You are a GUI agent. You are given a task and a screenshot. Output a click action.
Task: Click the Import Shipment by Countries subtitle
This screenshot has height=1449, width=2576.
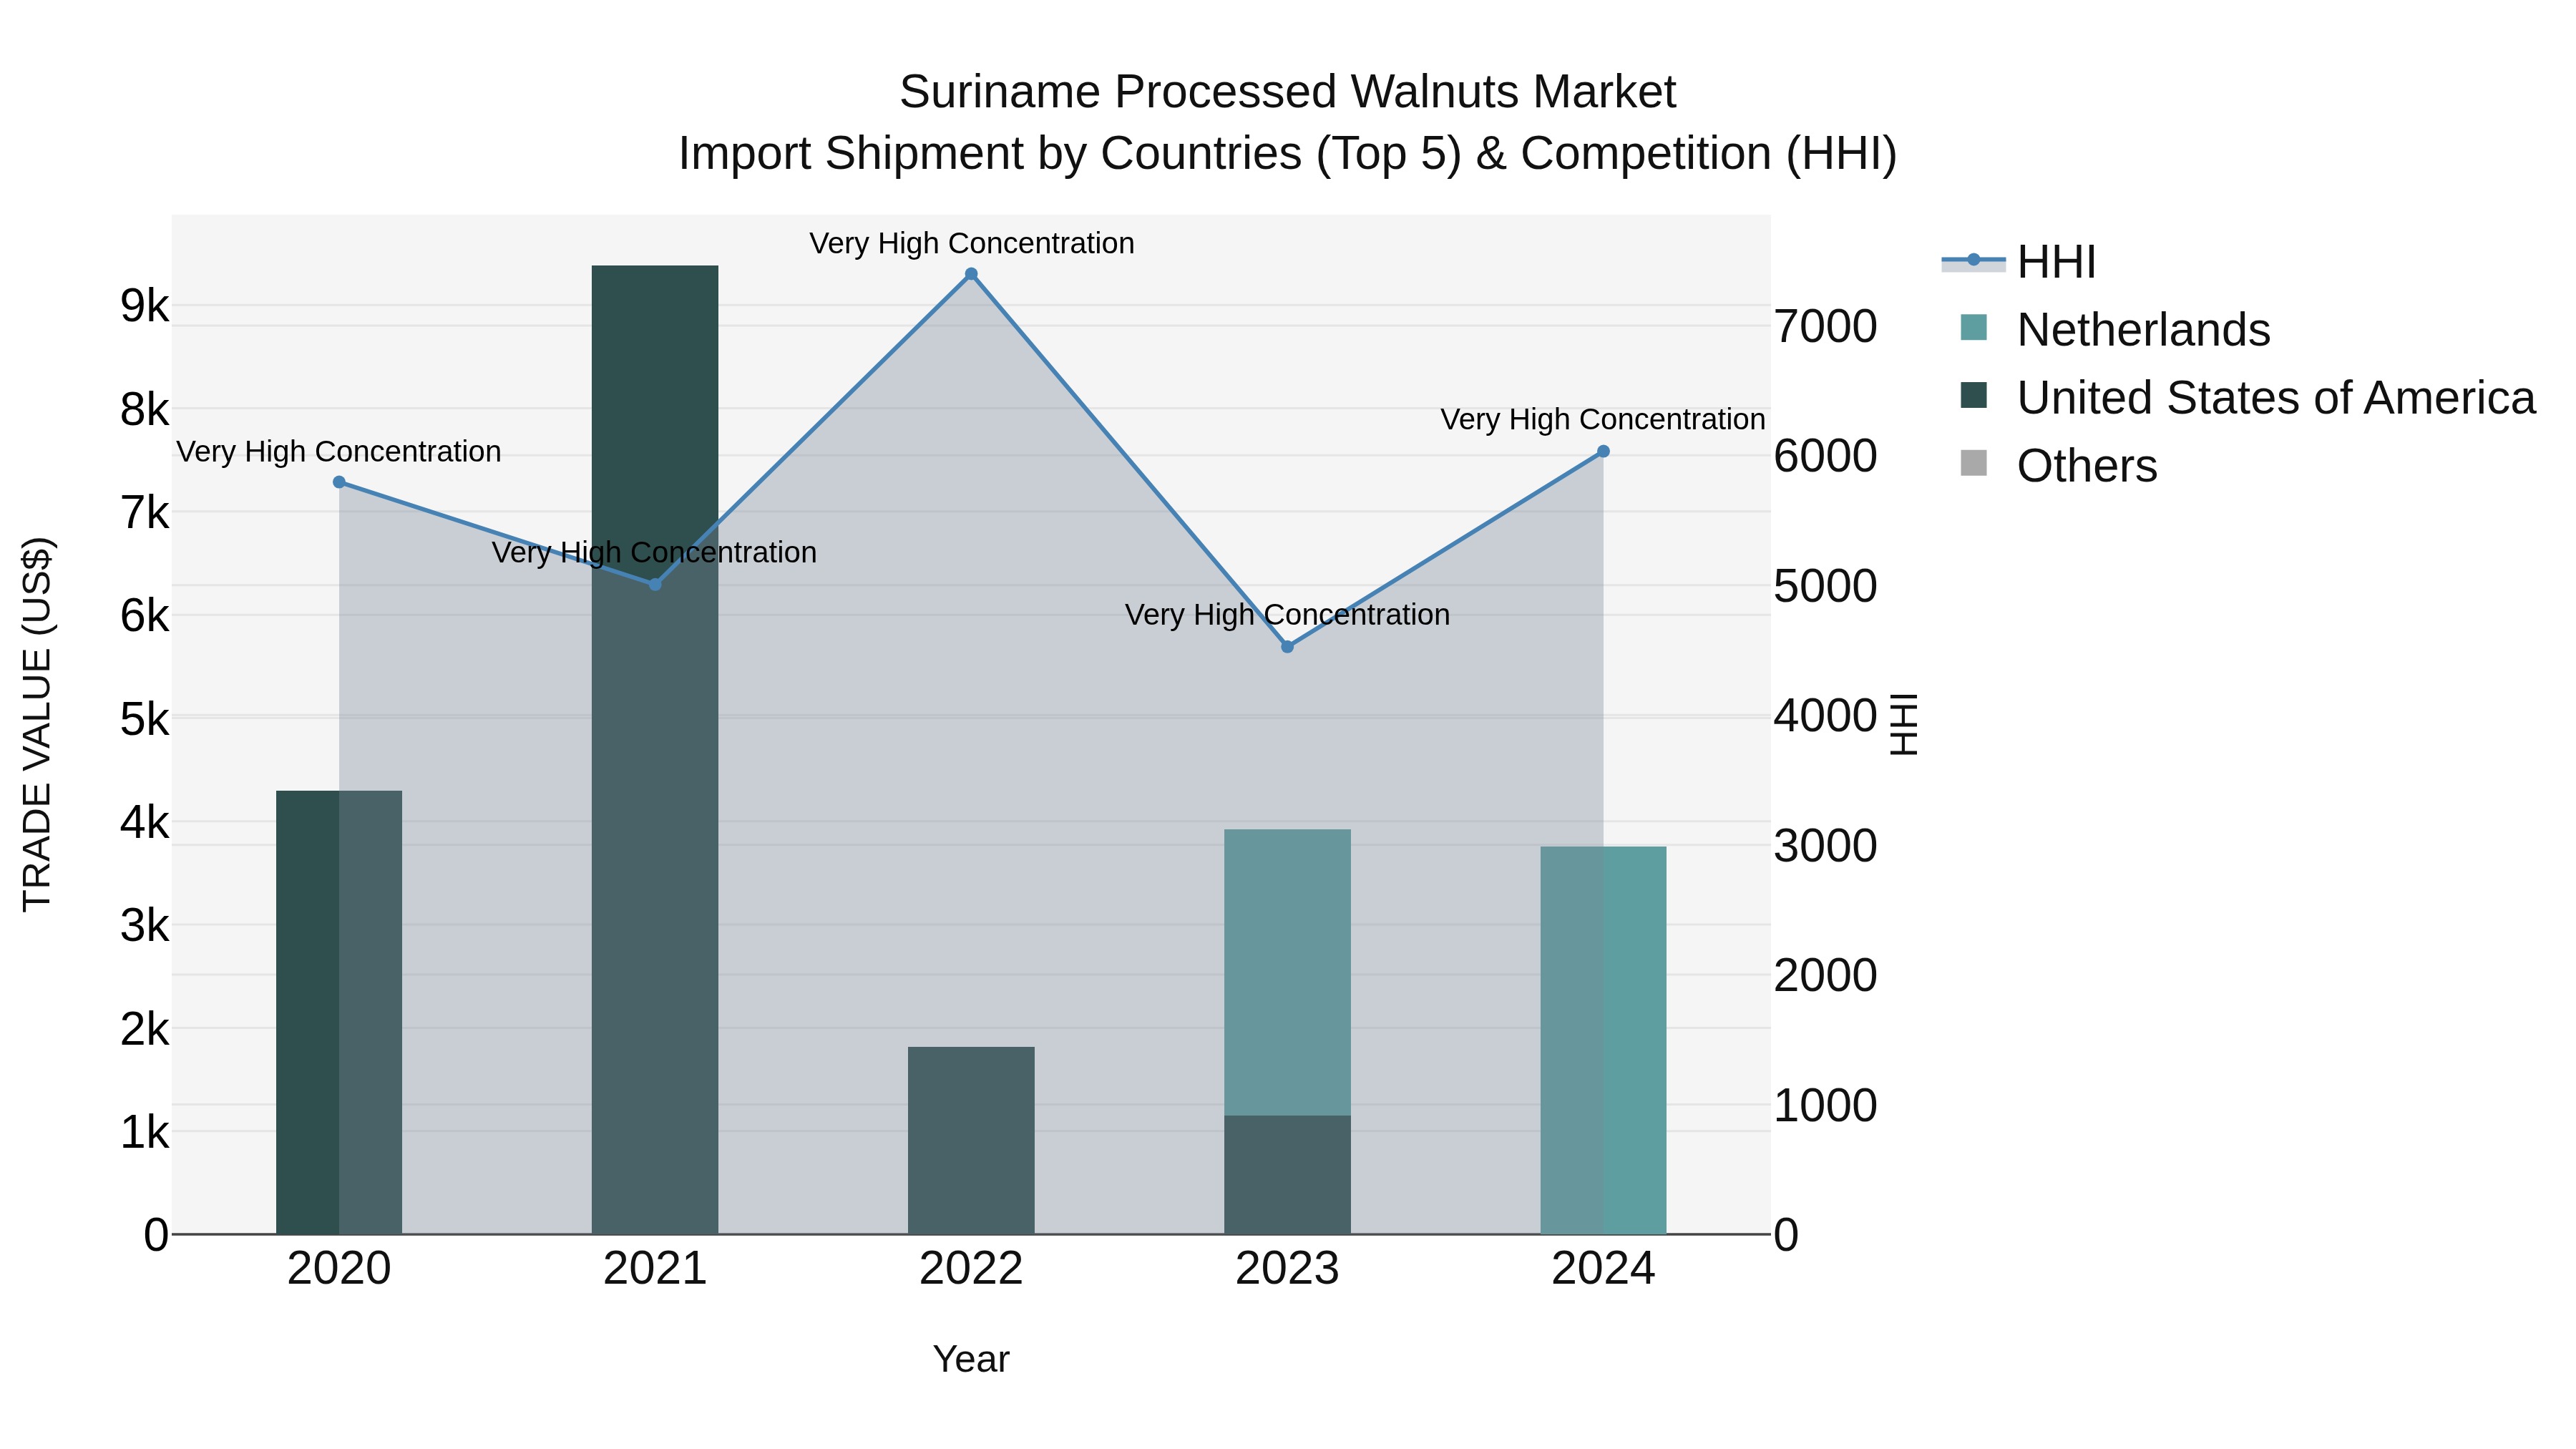pyautogui.click(x=1287, y=154)
